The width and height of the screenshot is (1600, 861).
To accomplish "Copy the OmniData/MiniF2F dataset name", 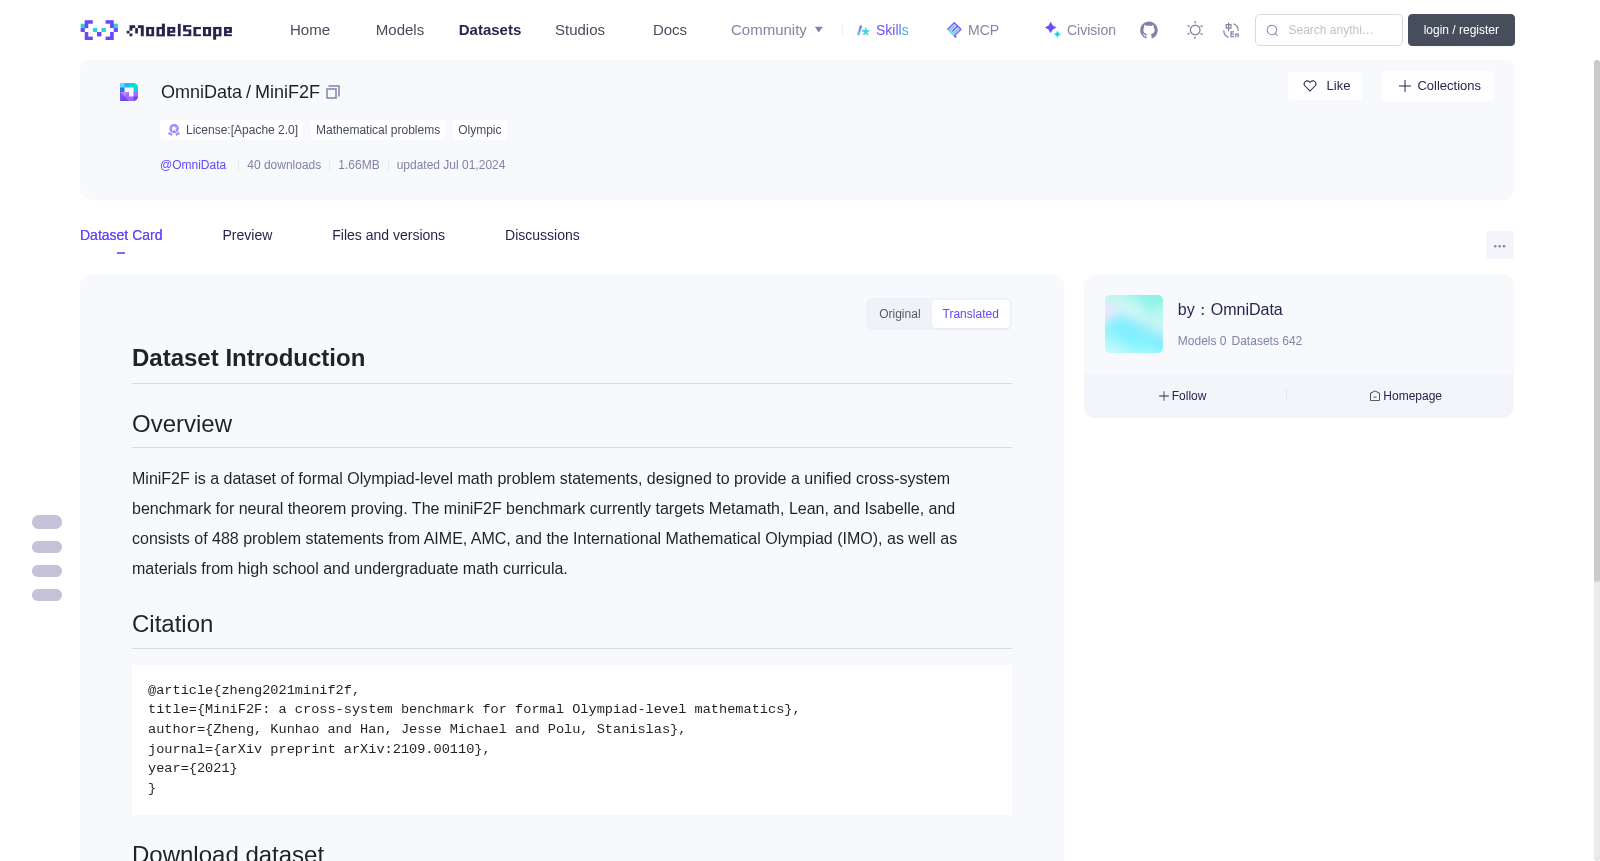I will click(333, 92).
